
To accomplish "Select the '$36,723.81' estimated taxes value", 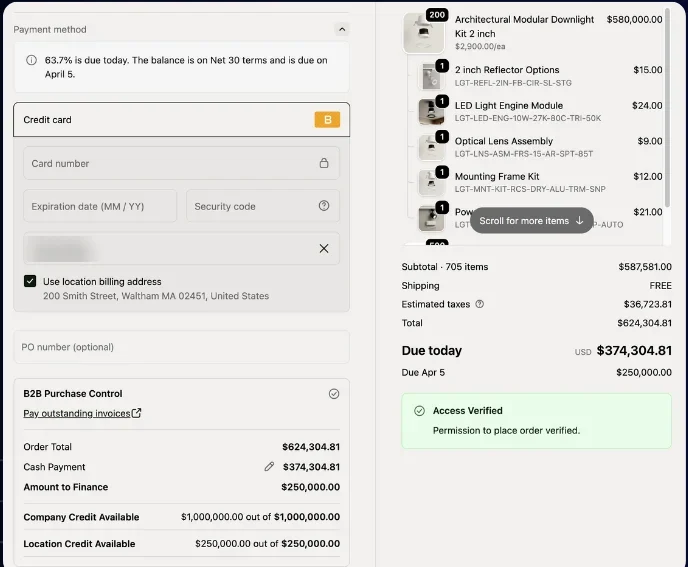I will tap(648, 304).
